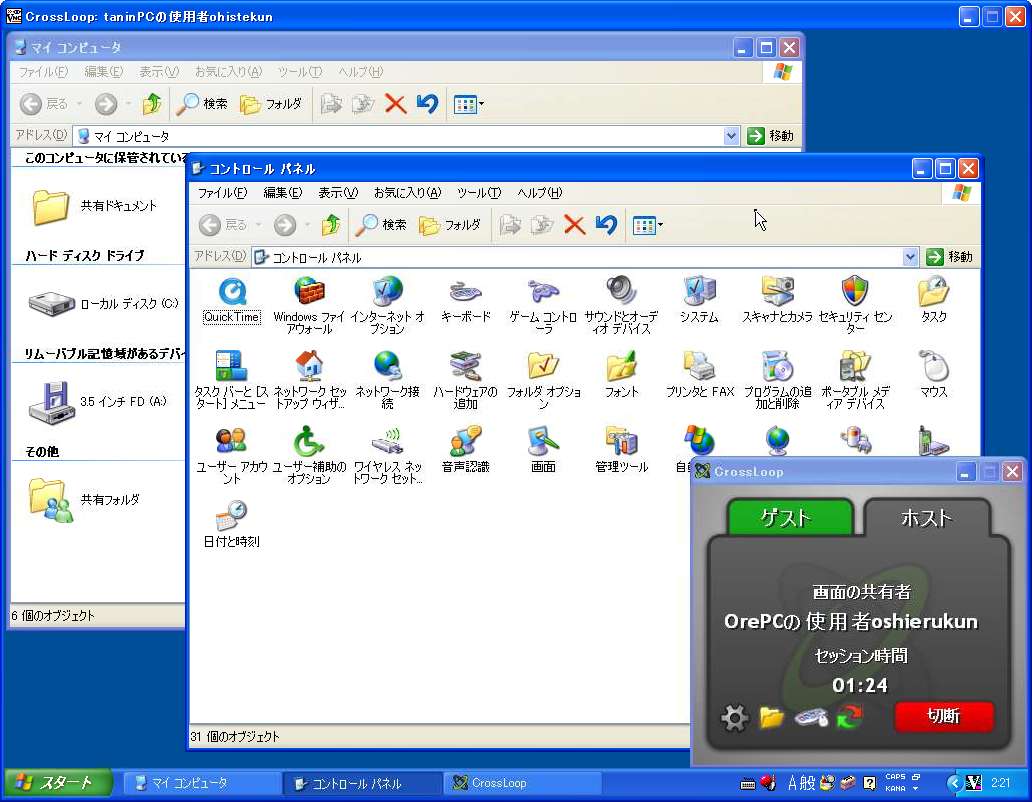Open the フォント folder icon
The image size is (1032, 802).
click(621, 366)
